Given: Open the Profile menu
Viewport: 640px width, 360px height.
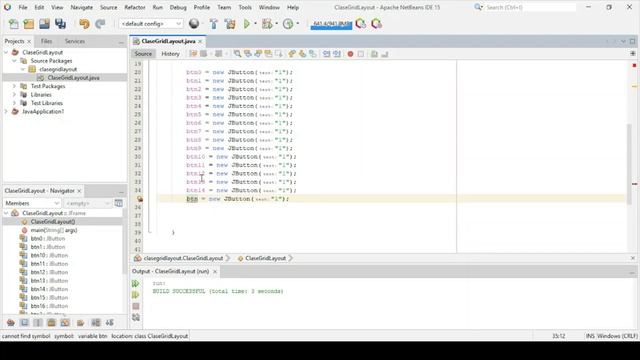Looking at the screenshot, I should click(x=202, y=7).
